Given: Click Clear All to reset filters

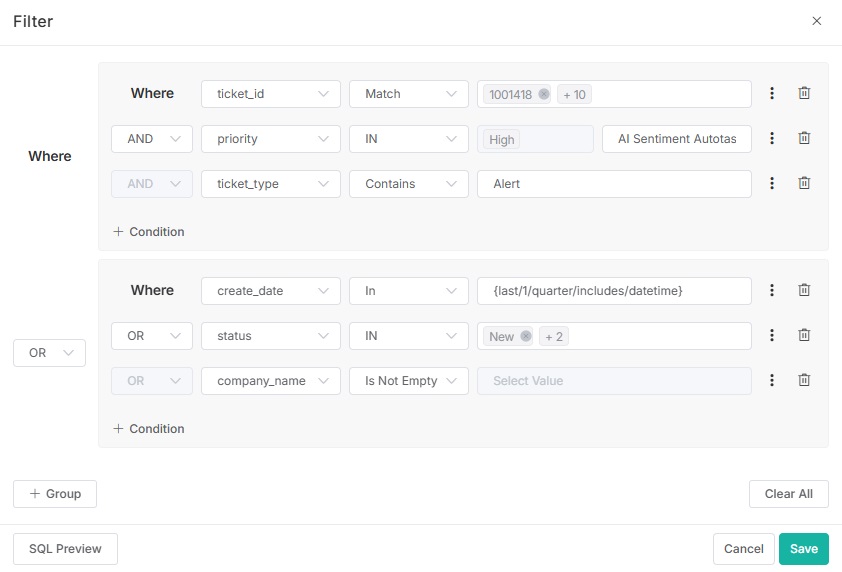Looking at the screenshot, I should coord(788,494).
